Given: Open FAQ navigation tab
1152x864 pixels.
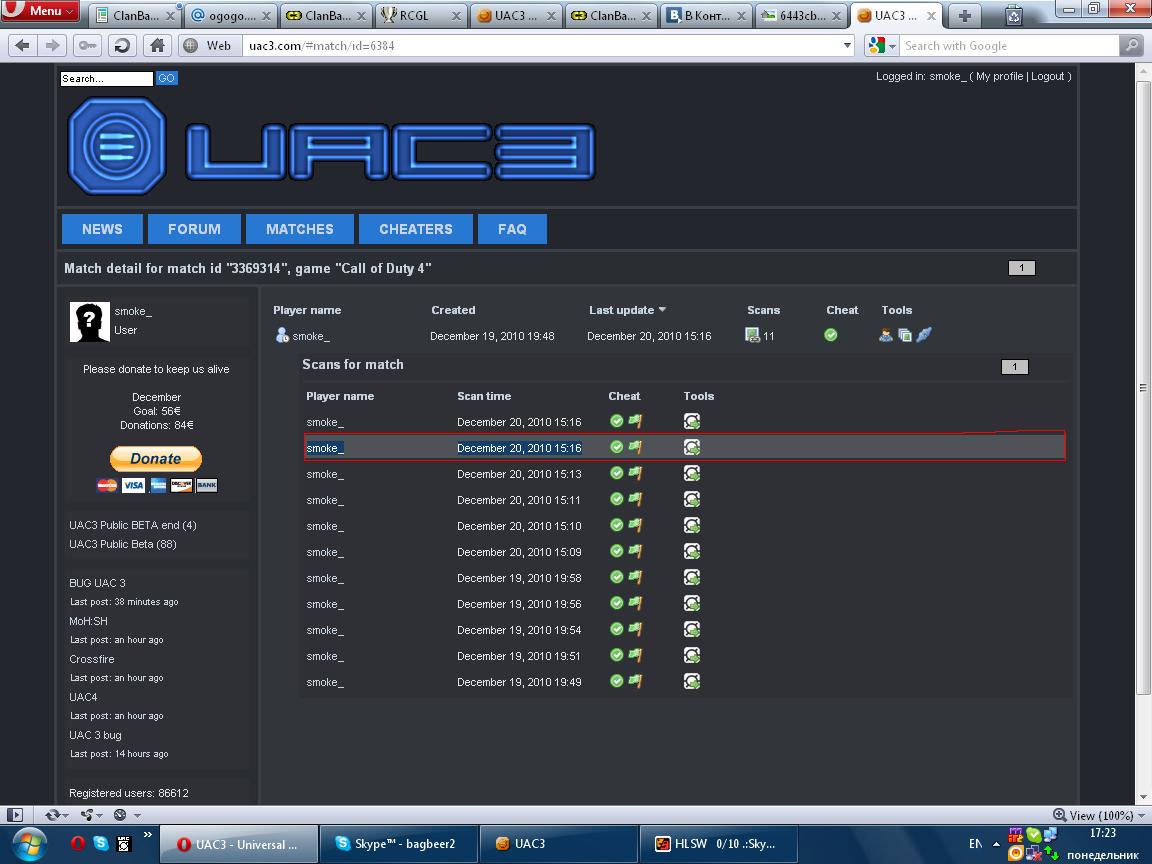Looking at the screenshot, I should point(512,229).
